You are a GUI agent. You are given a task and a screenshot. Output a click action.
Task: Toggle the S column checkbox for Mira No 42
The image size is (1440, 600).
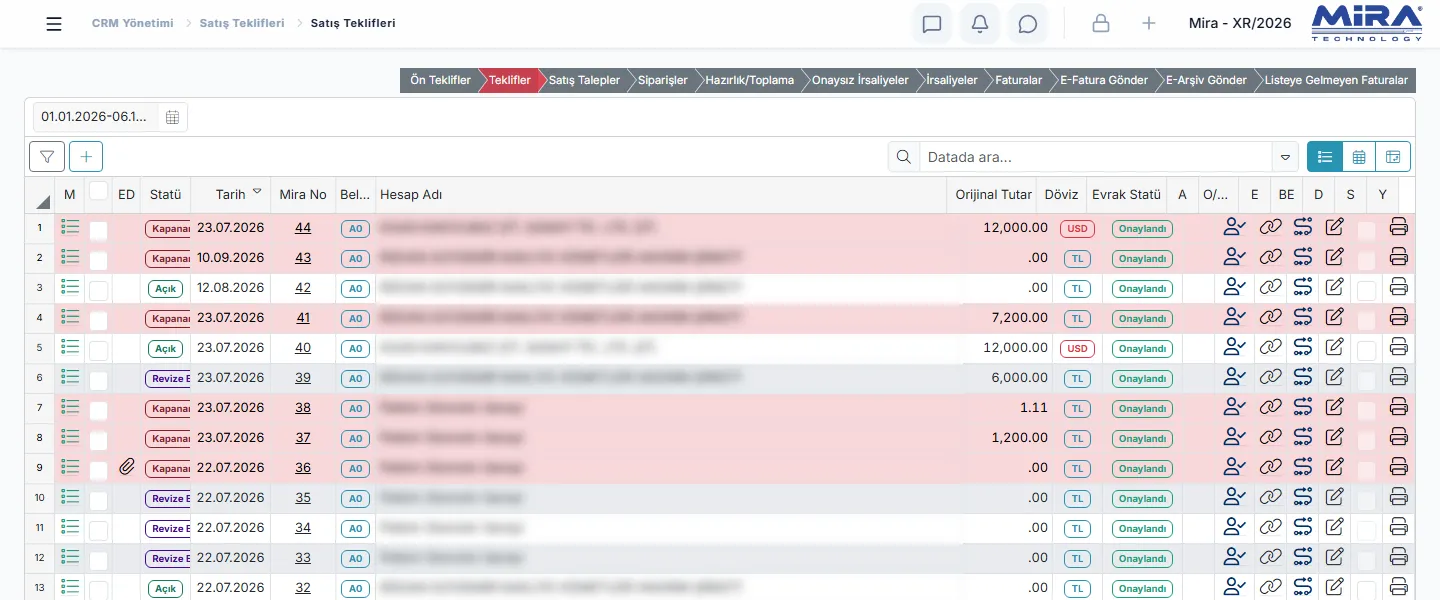[1366, 290]
